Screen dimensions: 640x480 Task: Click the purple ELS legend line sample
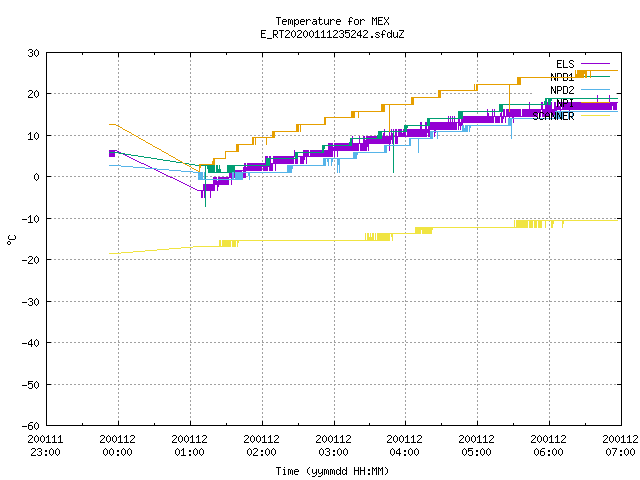595,64
